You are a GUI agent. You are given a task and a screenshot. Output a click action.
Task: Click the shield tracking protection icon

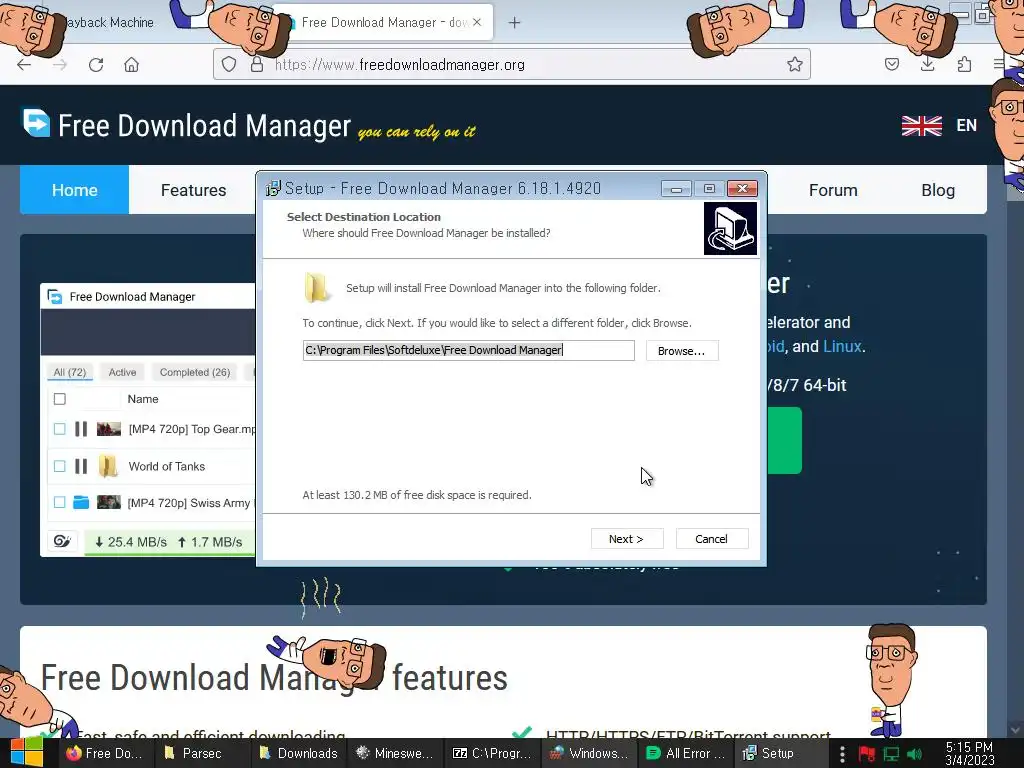click(229, 64)
